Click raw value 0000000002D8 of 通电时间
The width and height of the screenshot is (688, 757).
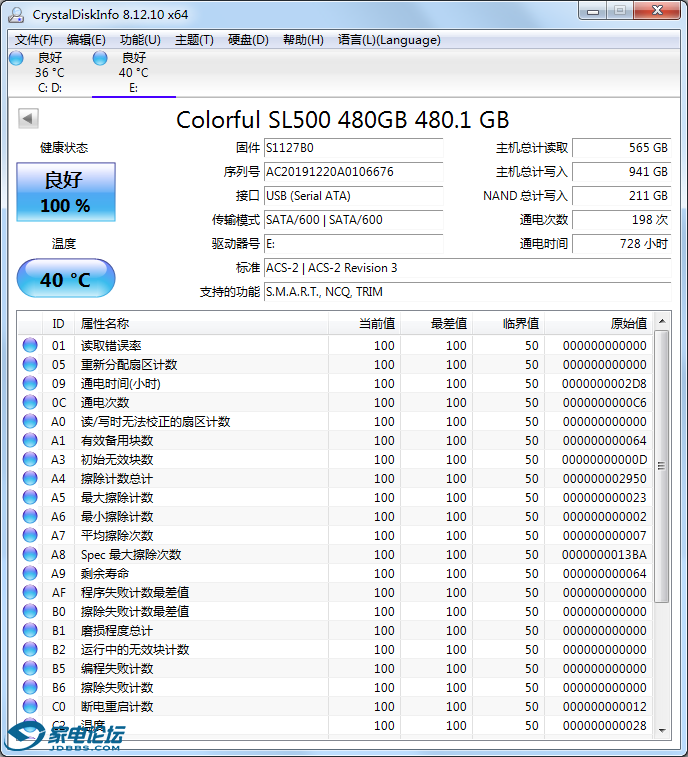(x=604, y=384)
